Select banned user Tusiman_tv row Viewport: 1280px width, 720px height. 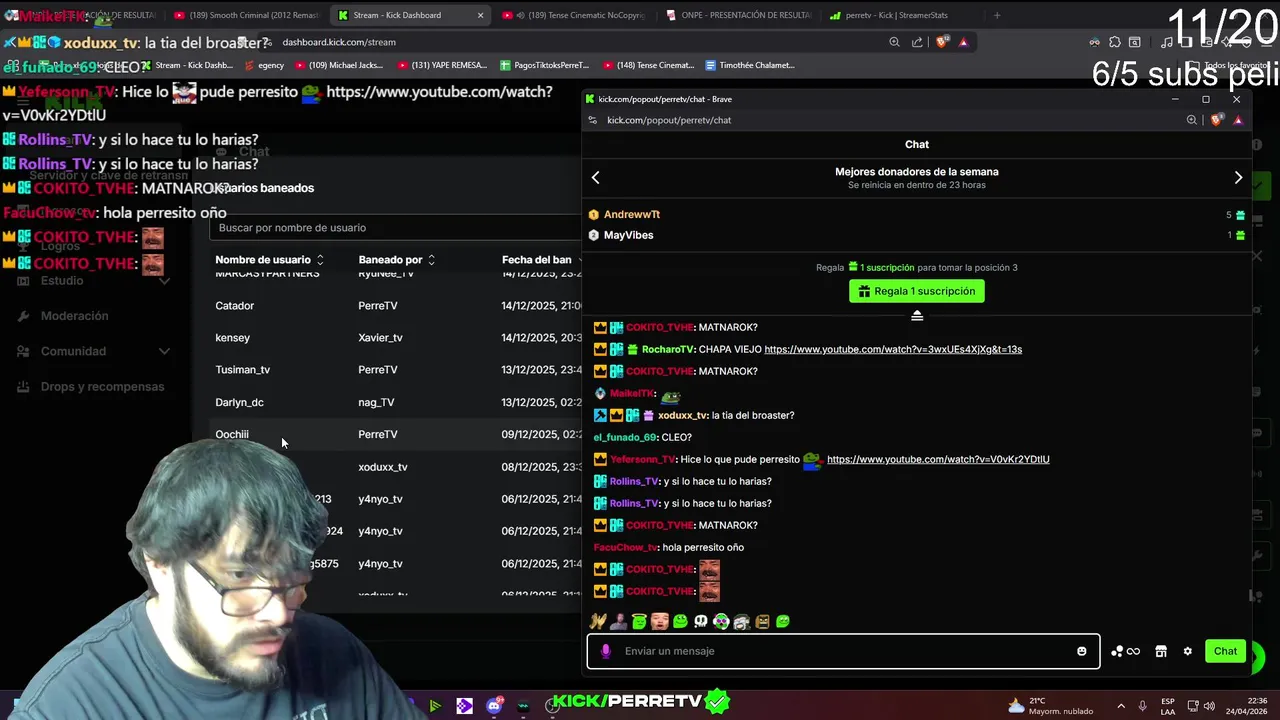(x=395, y=370)
